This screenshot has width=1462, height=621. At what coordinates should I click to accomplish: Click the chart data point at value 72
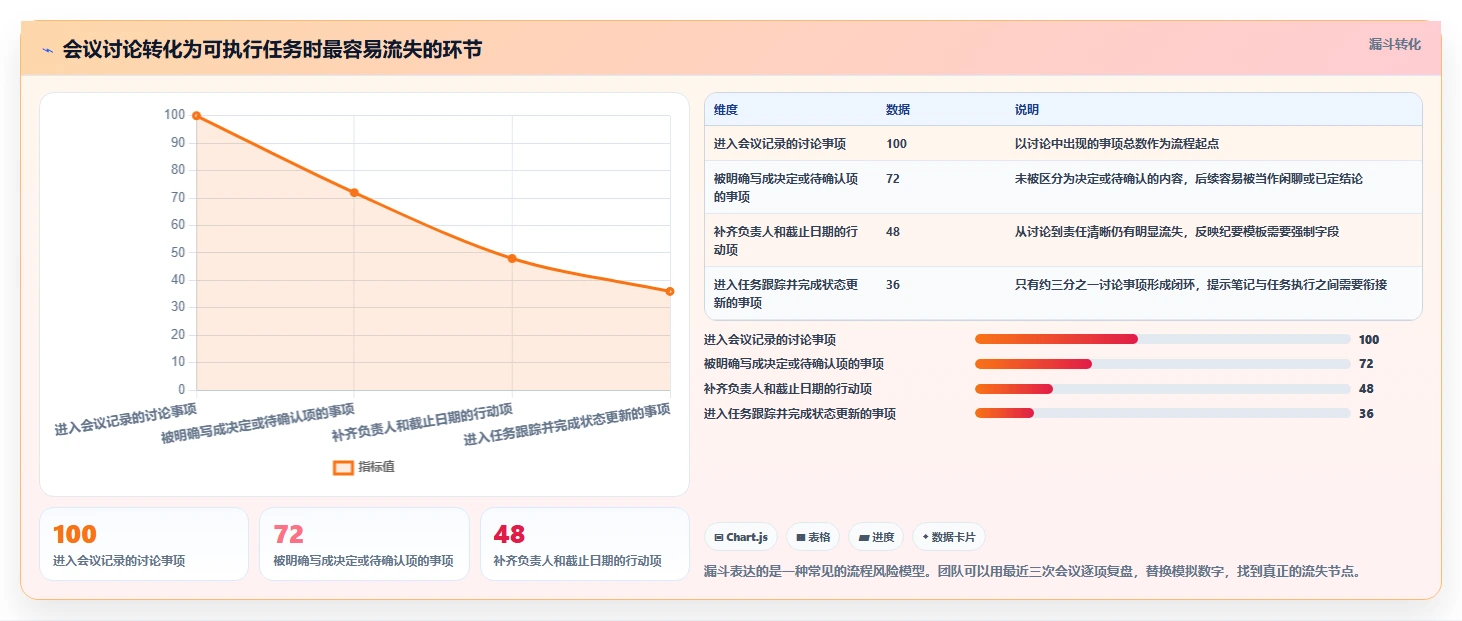[x=354, y=192]
